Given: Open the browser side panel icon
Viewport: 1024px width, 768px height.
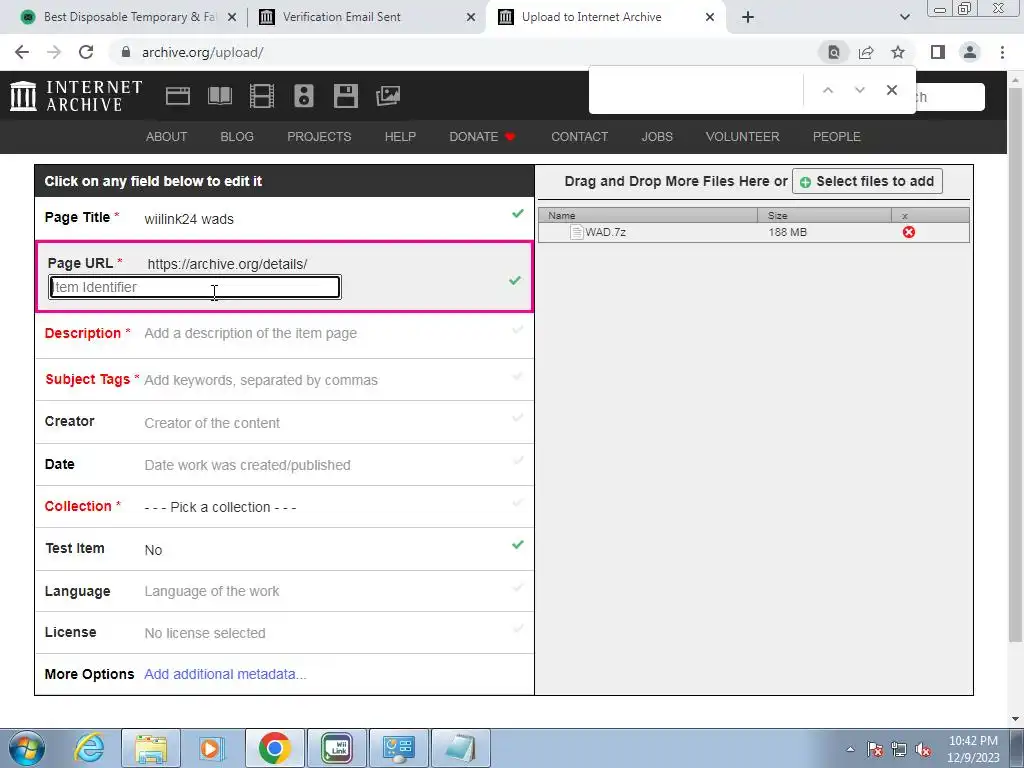Looking at the screenshot, I should coord(938,52).
